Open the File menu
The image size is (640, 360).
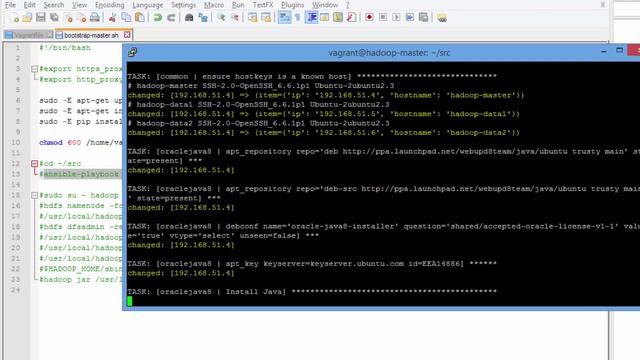click(10, 5)
